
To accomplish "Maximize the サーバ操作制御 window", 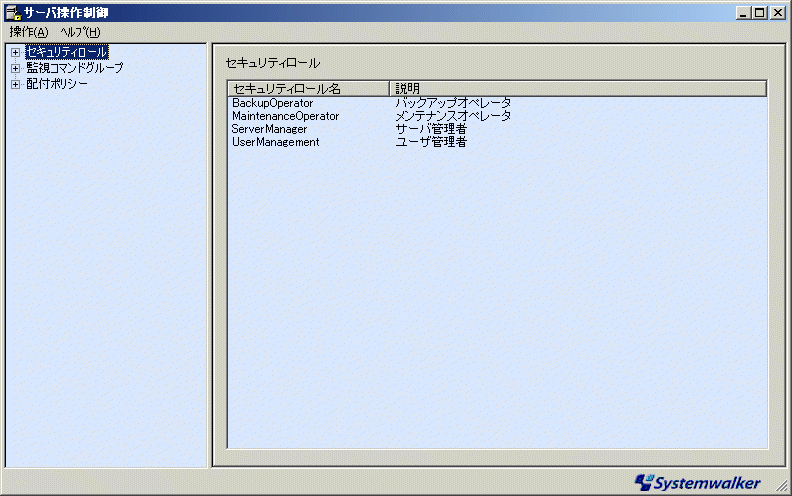I will tap(759, 13).
